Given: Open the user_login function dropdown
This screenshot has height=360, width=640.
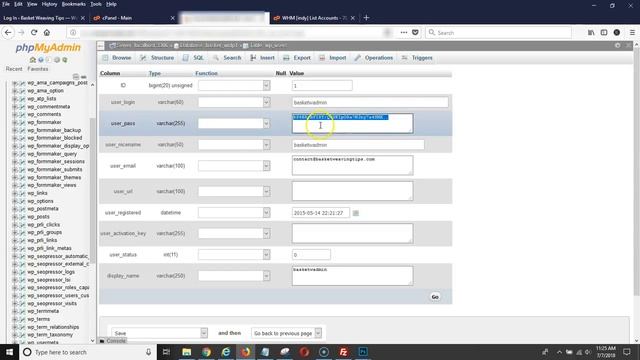Looking at the screenshot, I should (x=234, y=102).
